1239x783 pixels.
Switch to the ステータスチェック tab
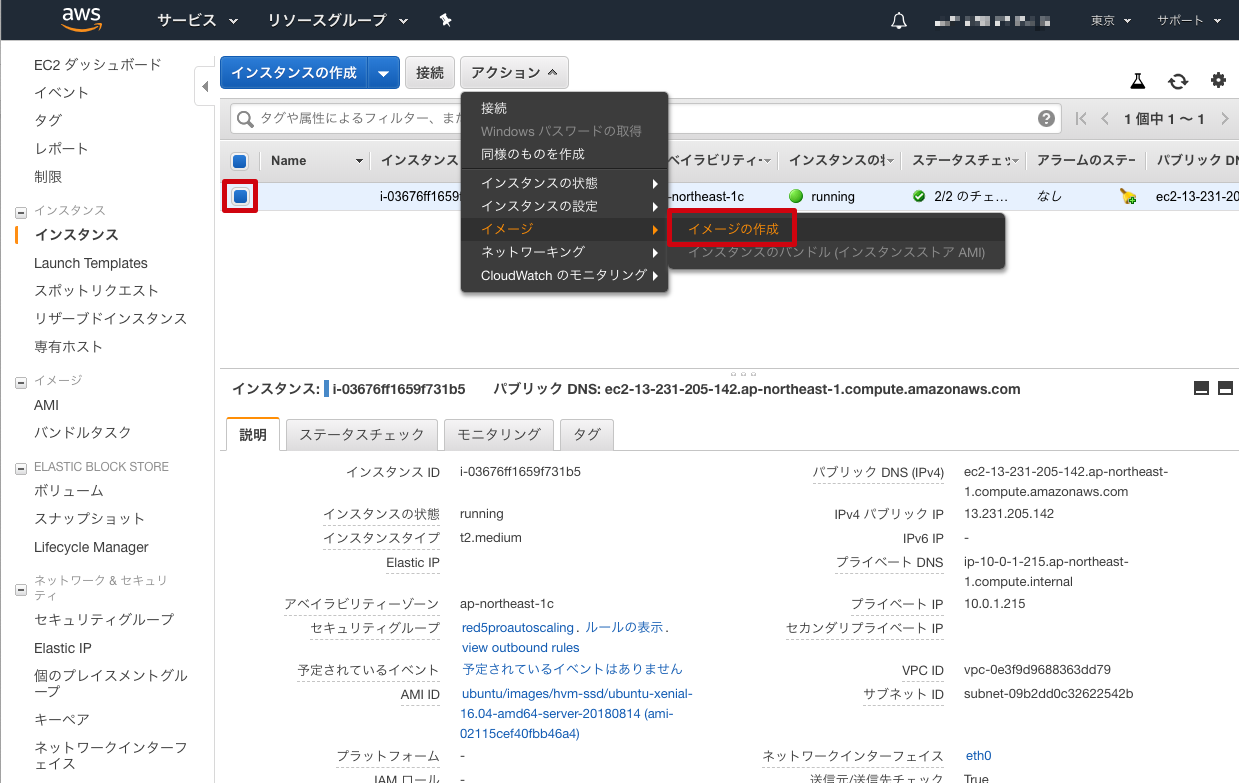(362, 434)
